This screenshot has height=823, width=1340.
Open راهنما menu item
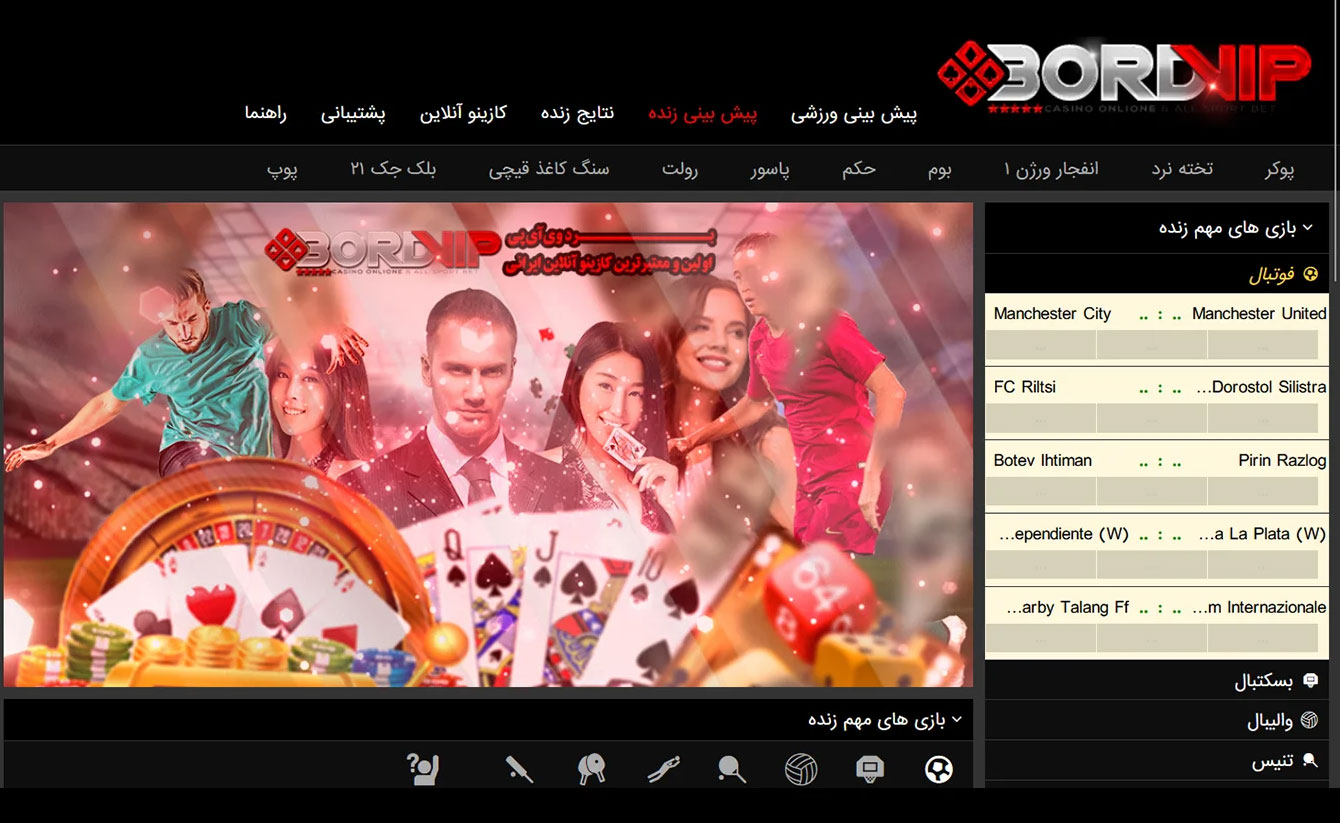click(x=266, y=113)
